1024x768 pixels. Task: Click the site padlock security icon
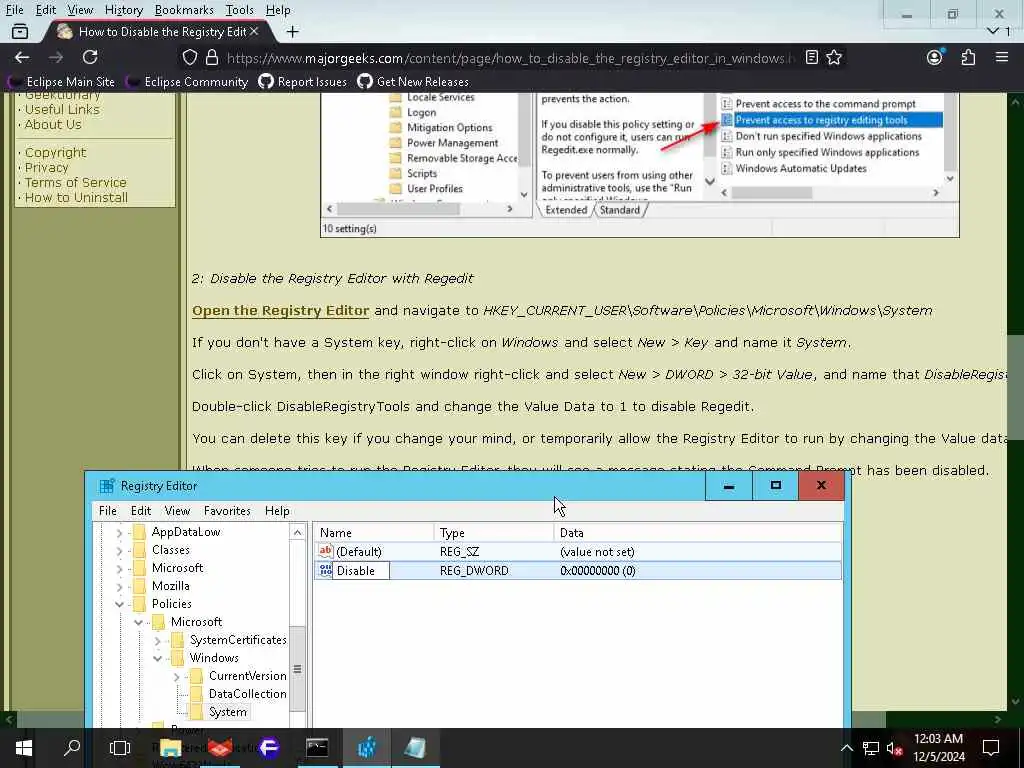(212, 57)
